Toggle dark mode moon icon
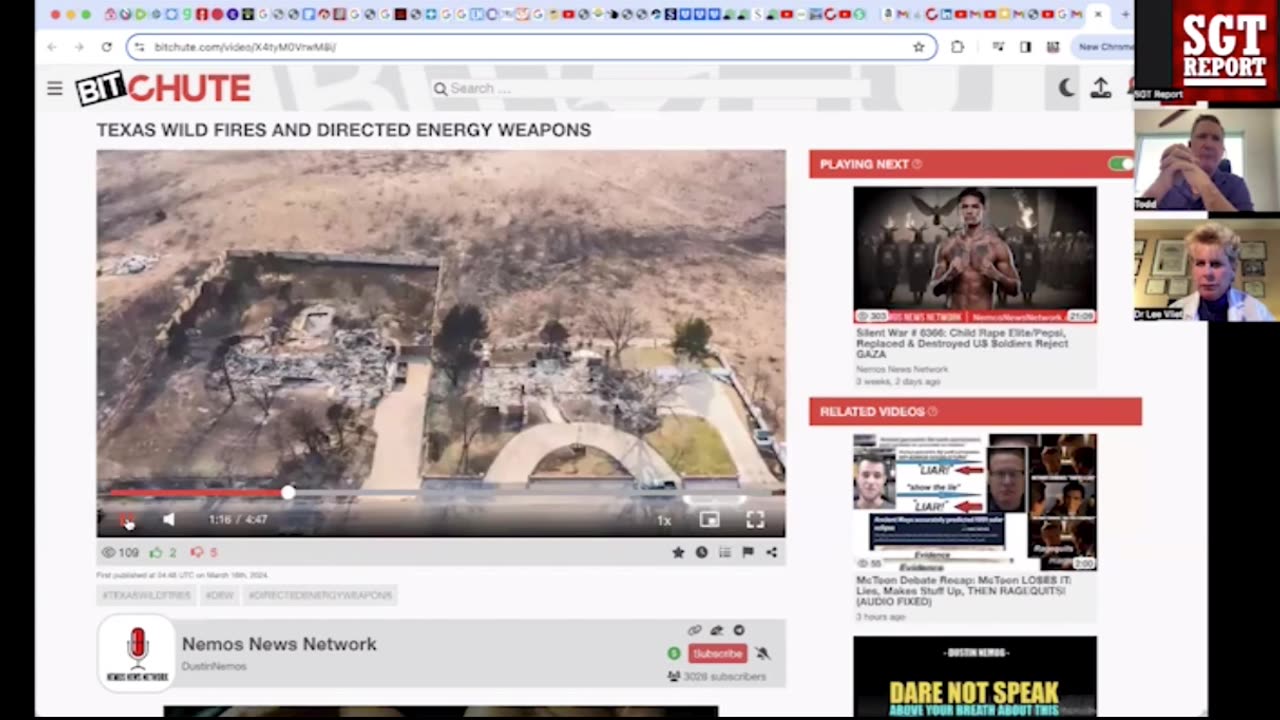The image size is (1280, 720). (x=1067, y=88)
